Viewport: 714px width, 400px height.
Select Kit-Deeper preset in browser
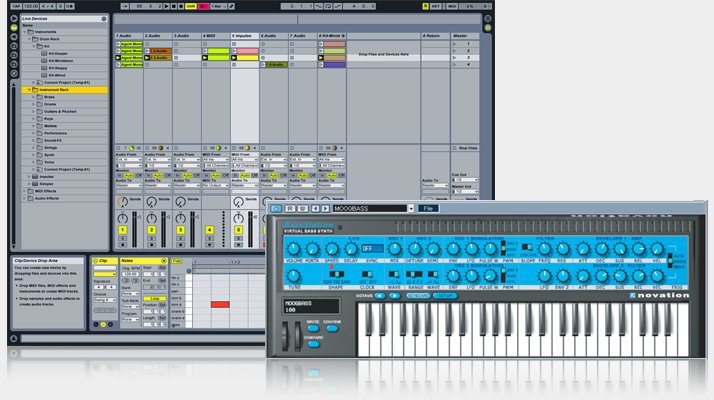(58, 54)
